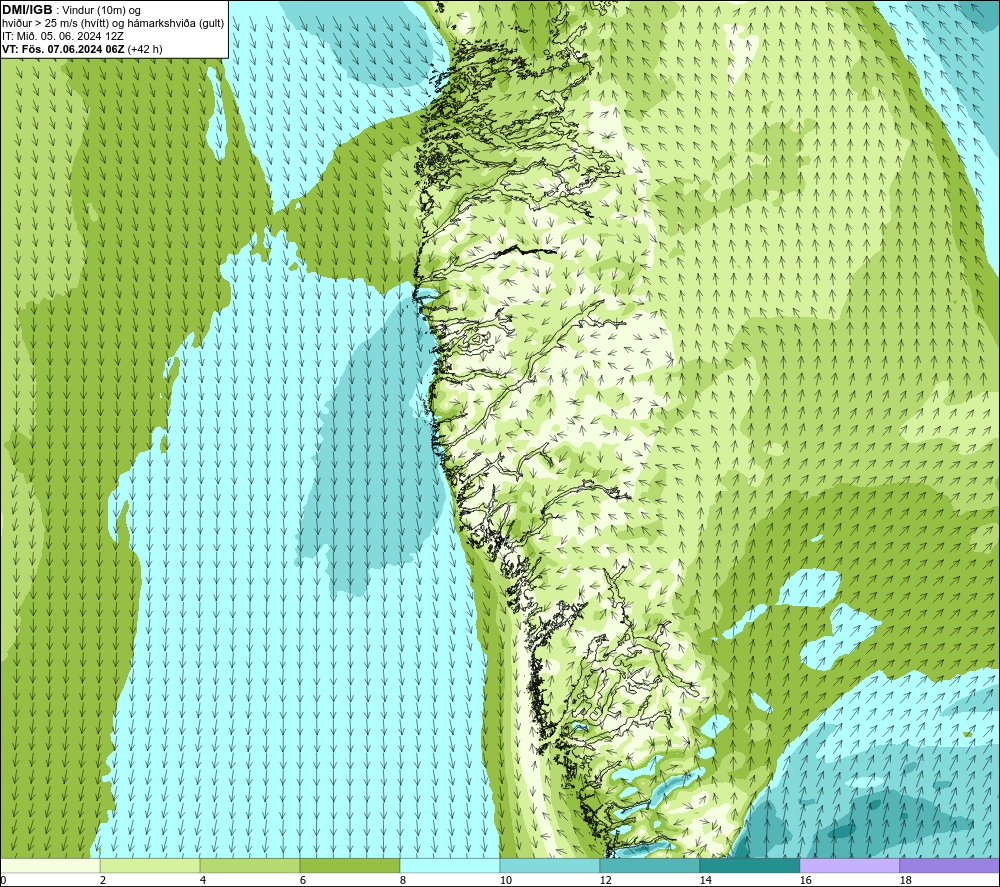This screenshot has height=887, width=1000.
Task: Click the light teal 10–12 m/s legend swatch
Action: click(x=550, y=865)
